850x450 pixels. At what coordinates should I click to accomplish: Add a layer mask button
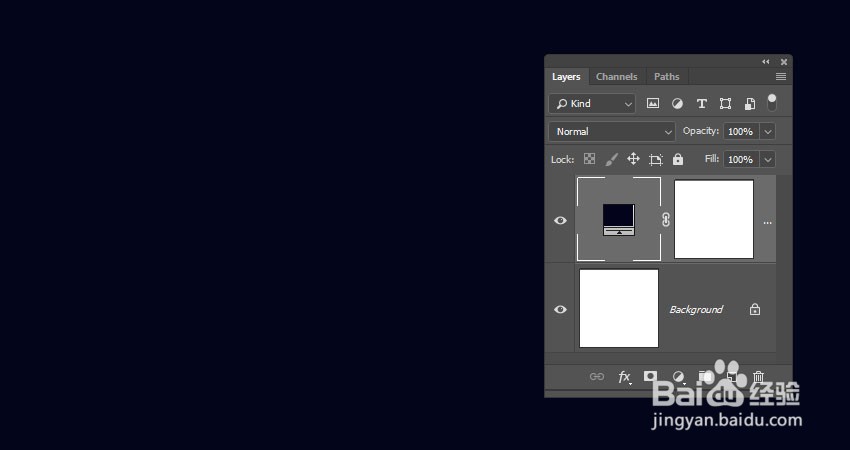click(x=651, y=376)
